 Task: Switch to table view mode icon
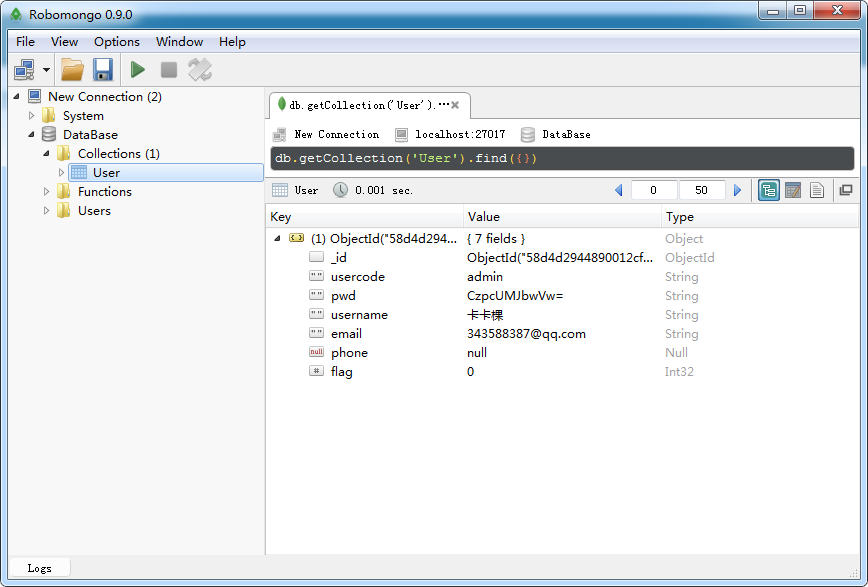coord(793,190)
